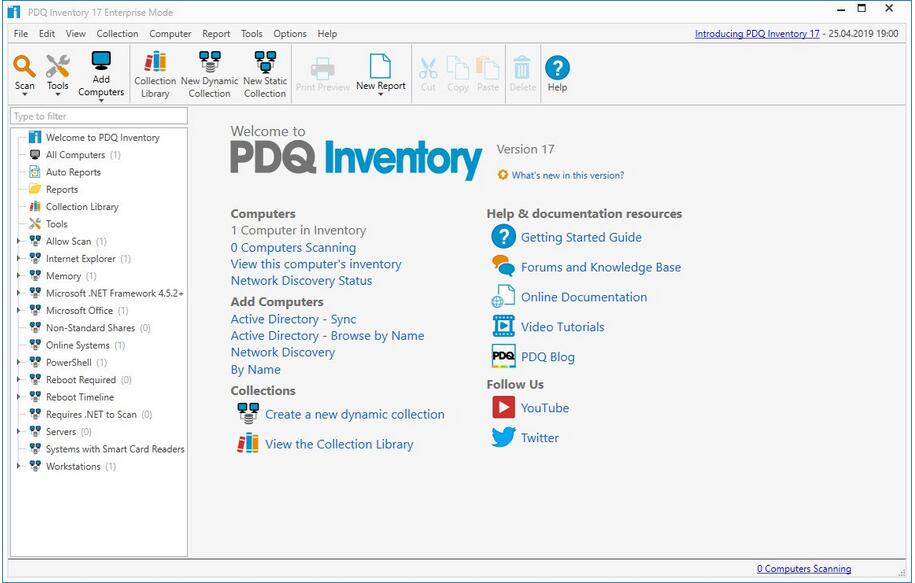Click the Delete trash can toolbar icon
Viewport: 915px width, 583px height.
coord(522,68)
